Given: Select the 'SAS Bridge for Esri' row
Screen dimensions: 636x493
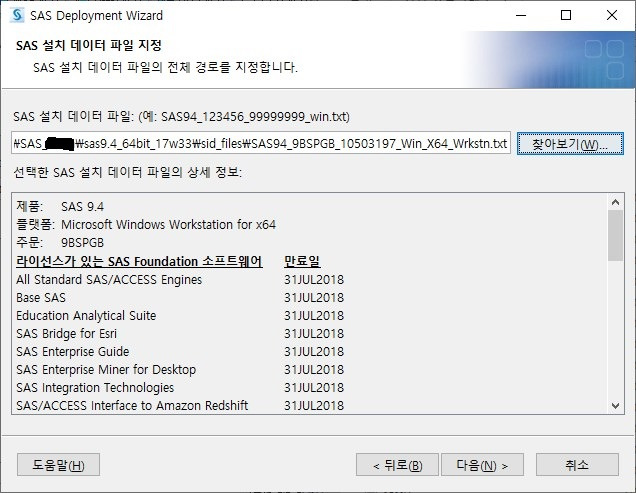Looking at the screenshot, I should 180,334.
